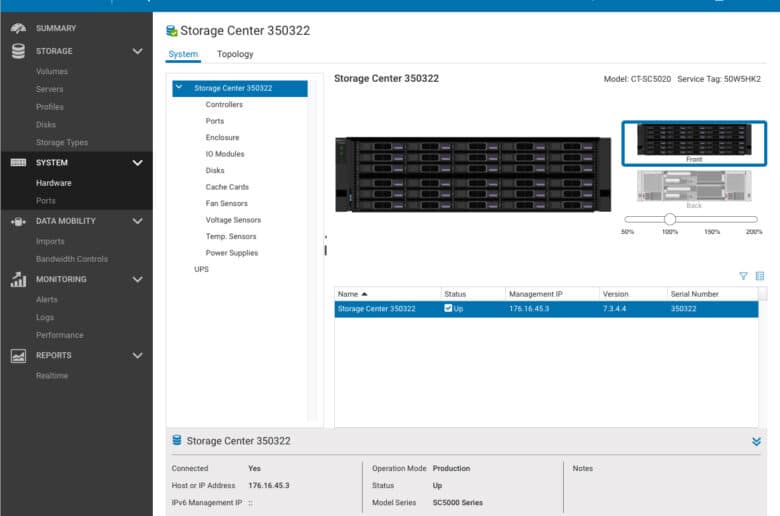Collapse details panel with double-chevron icon
Image resolution: width=780 pixels, height=516 pixels.
(756, 441)
